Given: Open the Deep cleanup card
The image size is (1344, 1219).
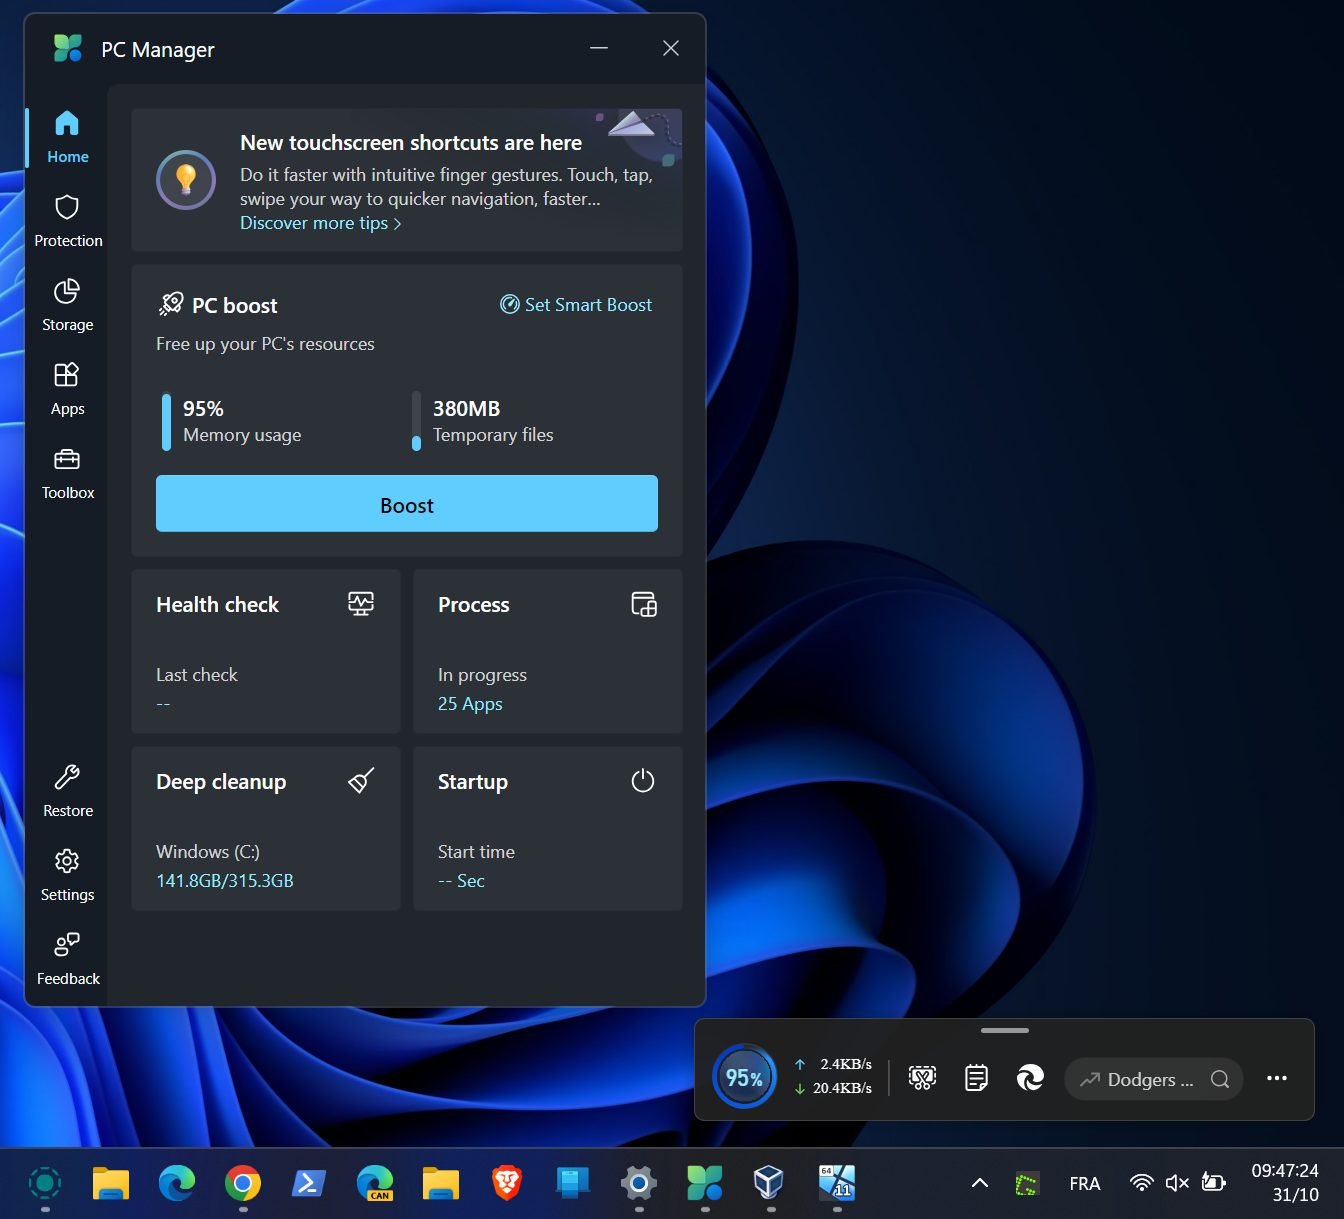Looking at the screenshot, I should (265, 828).
